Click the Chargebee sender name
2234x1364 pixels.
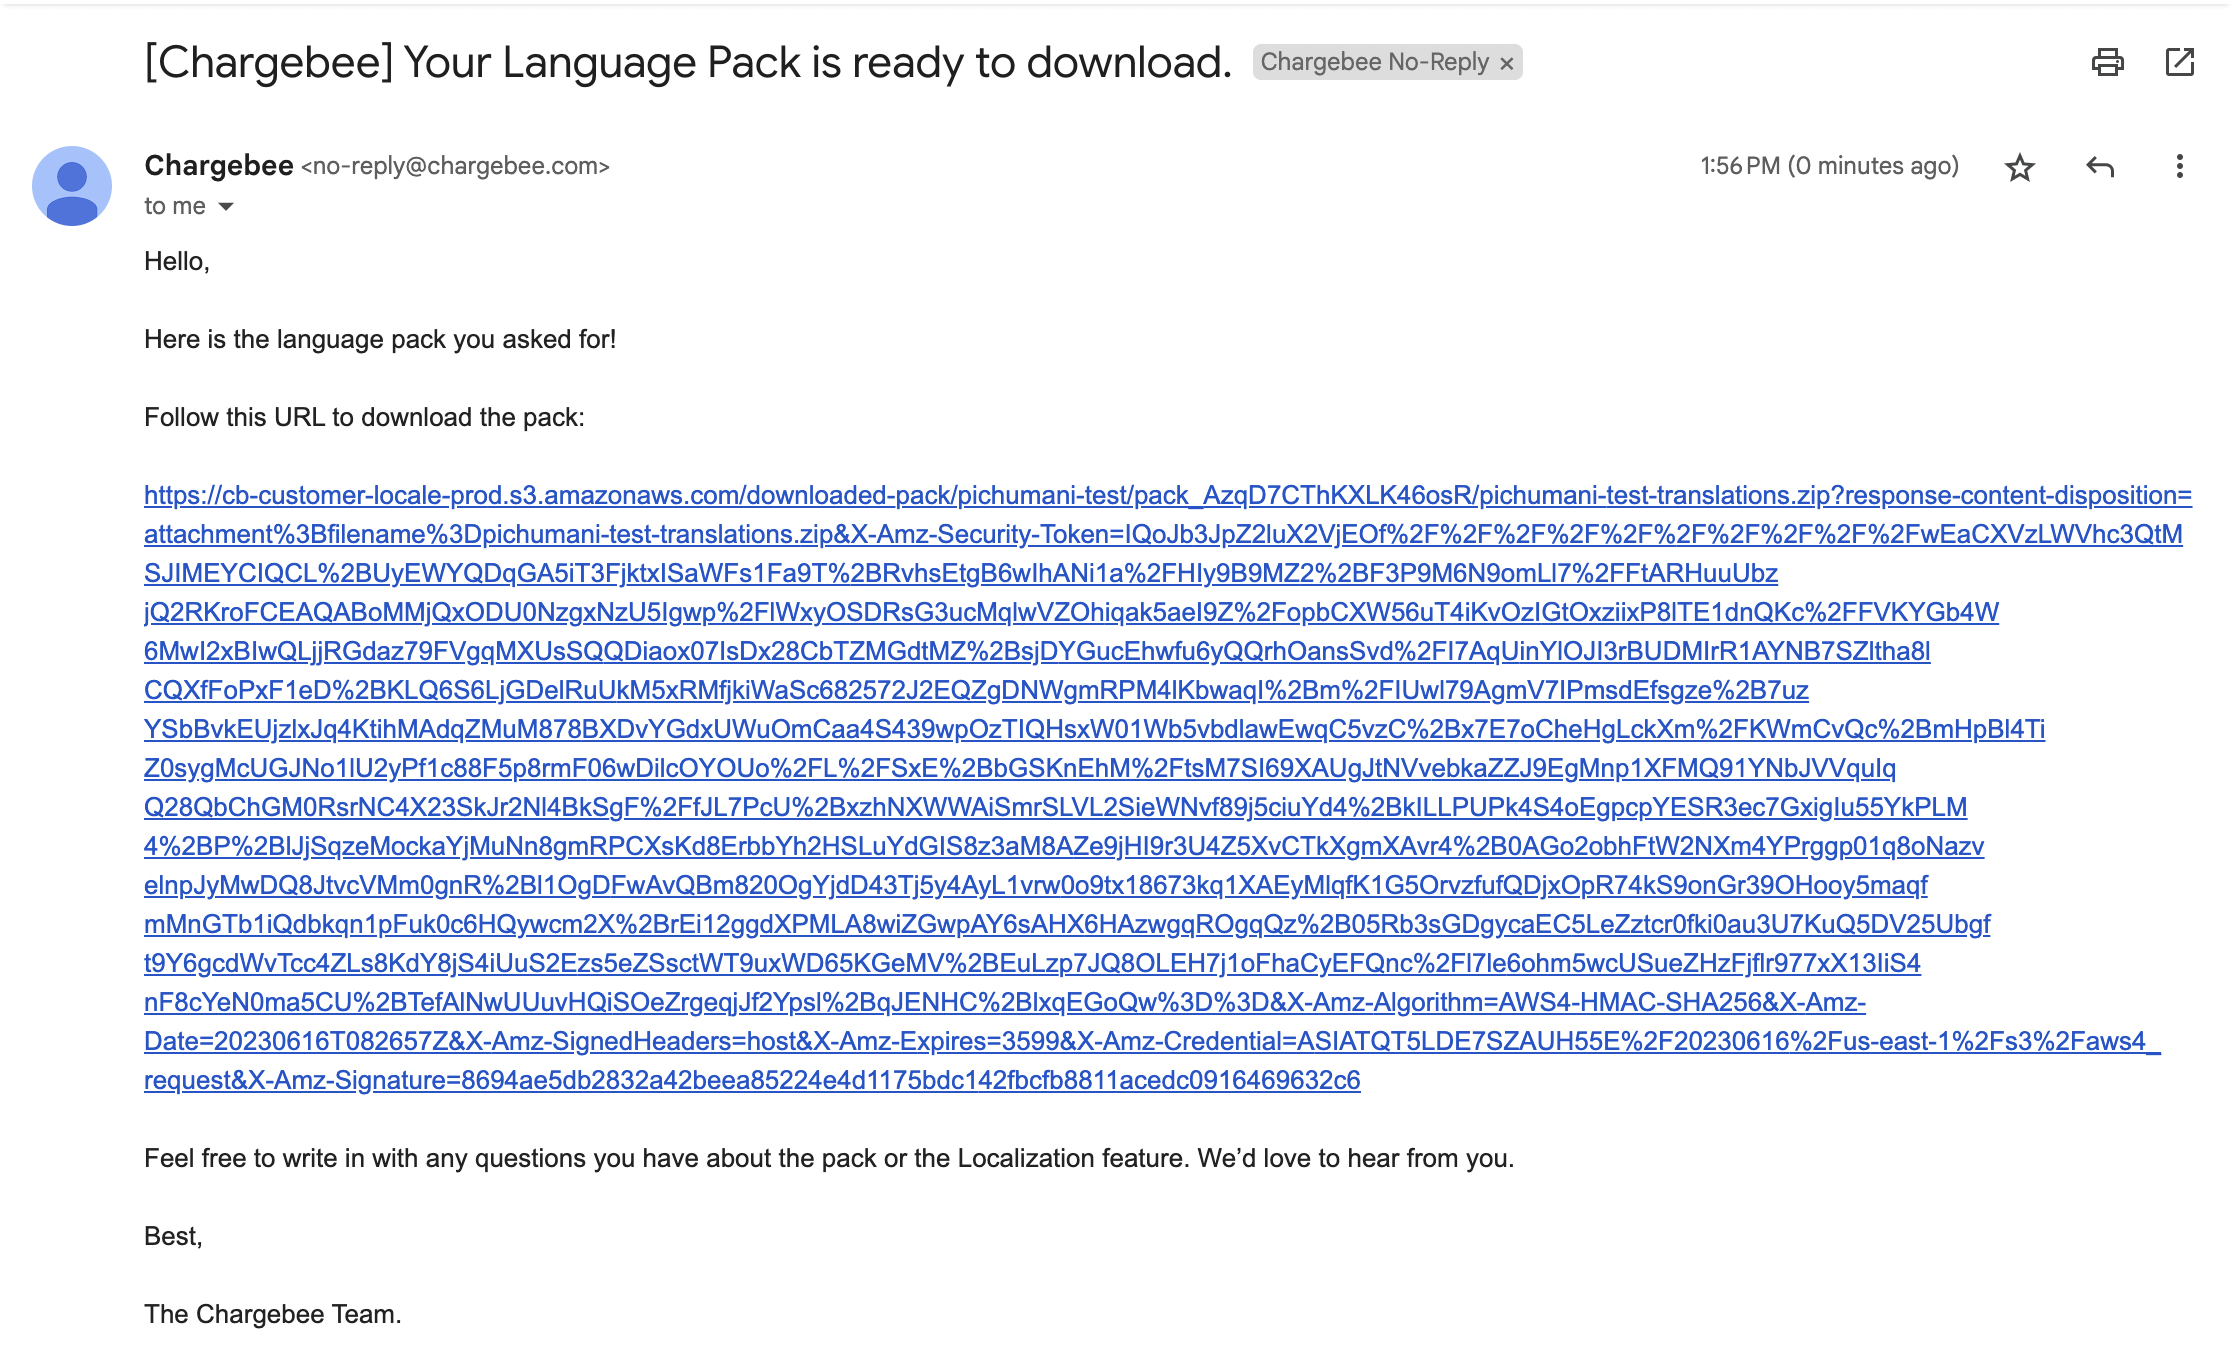click(x=219, y=166)
